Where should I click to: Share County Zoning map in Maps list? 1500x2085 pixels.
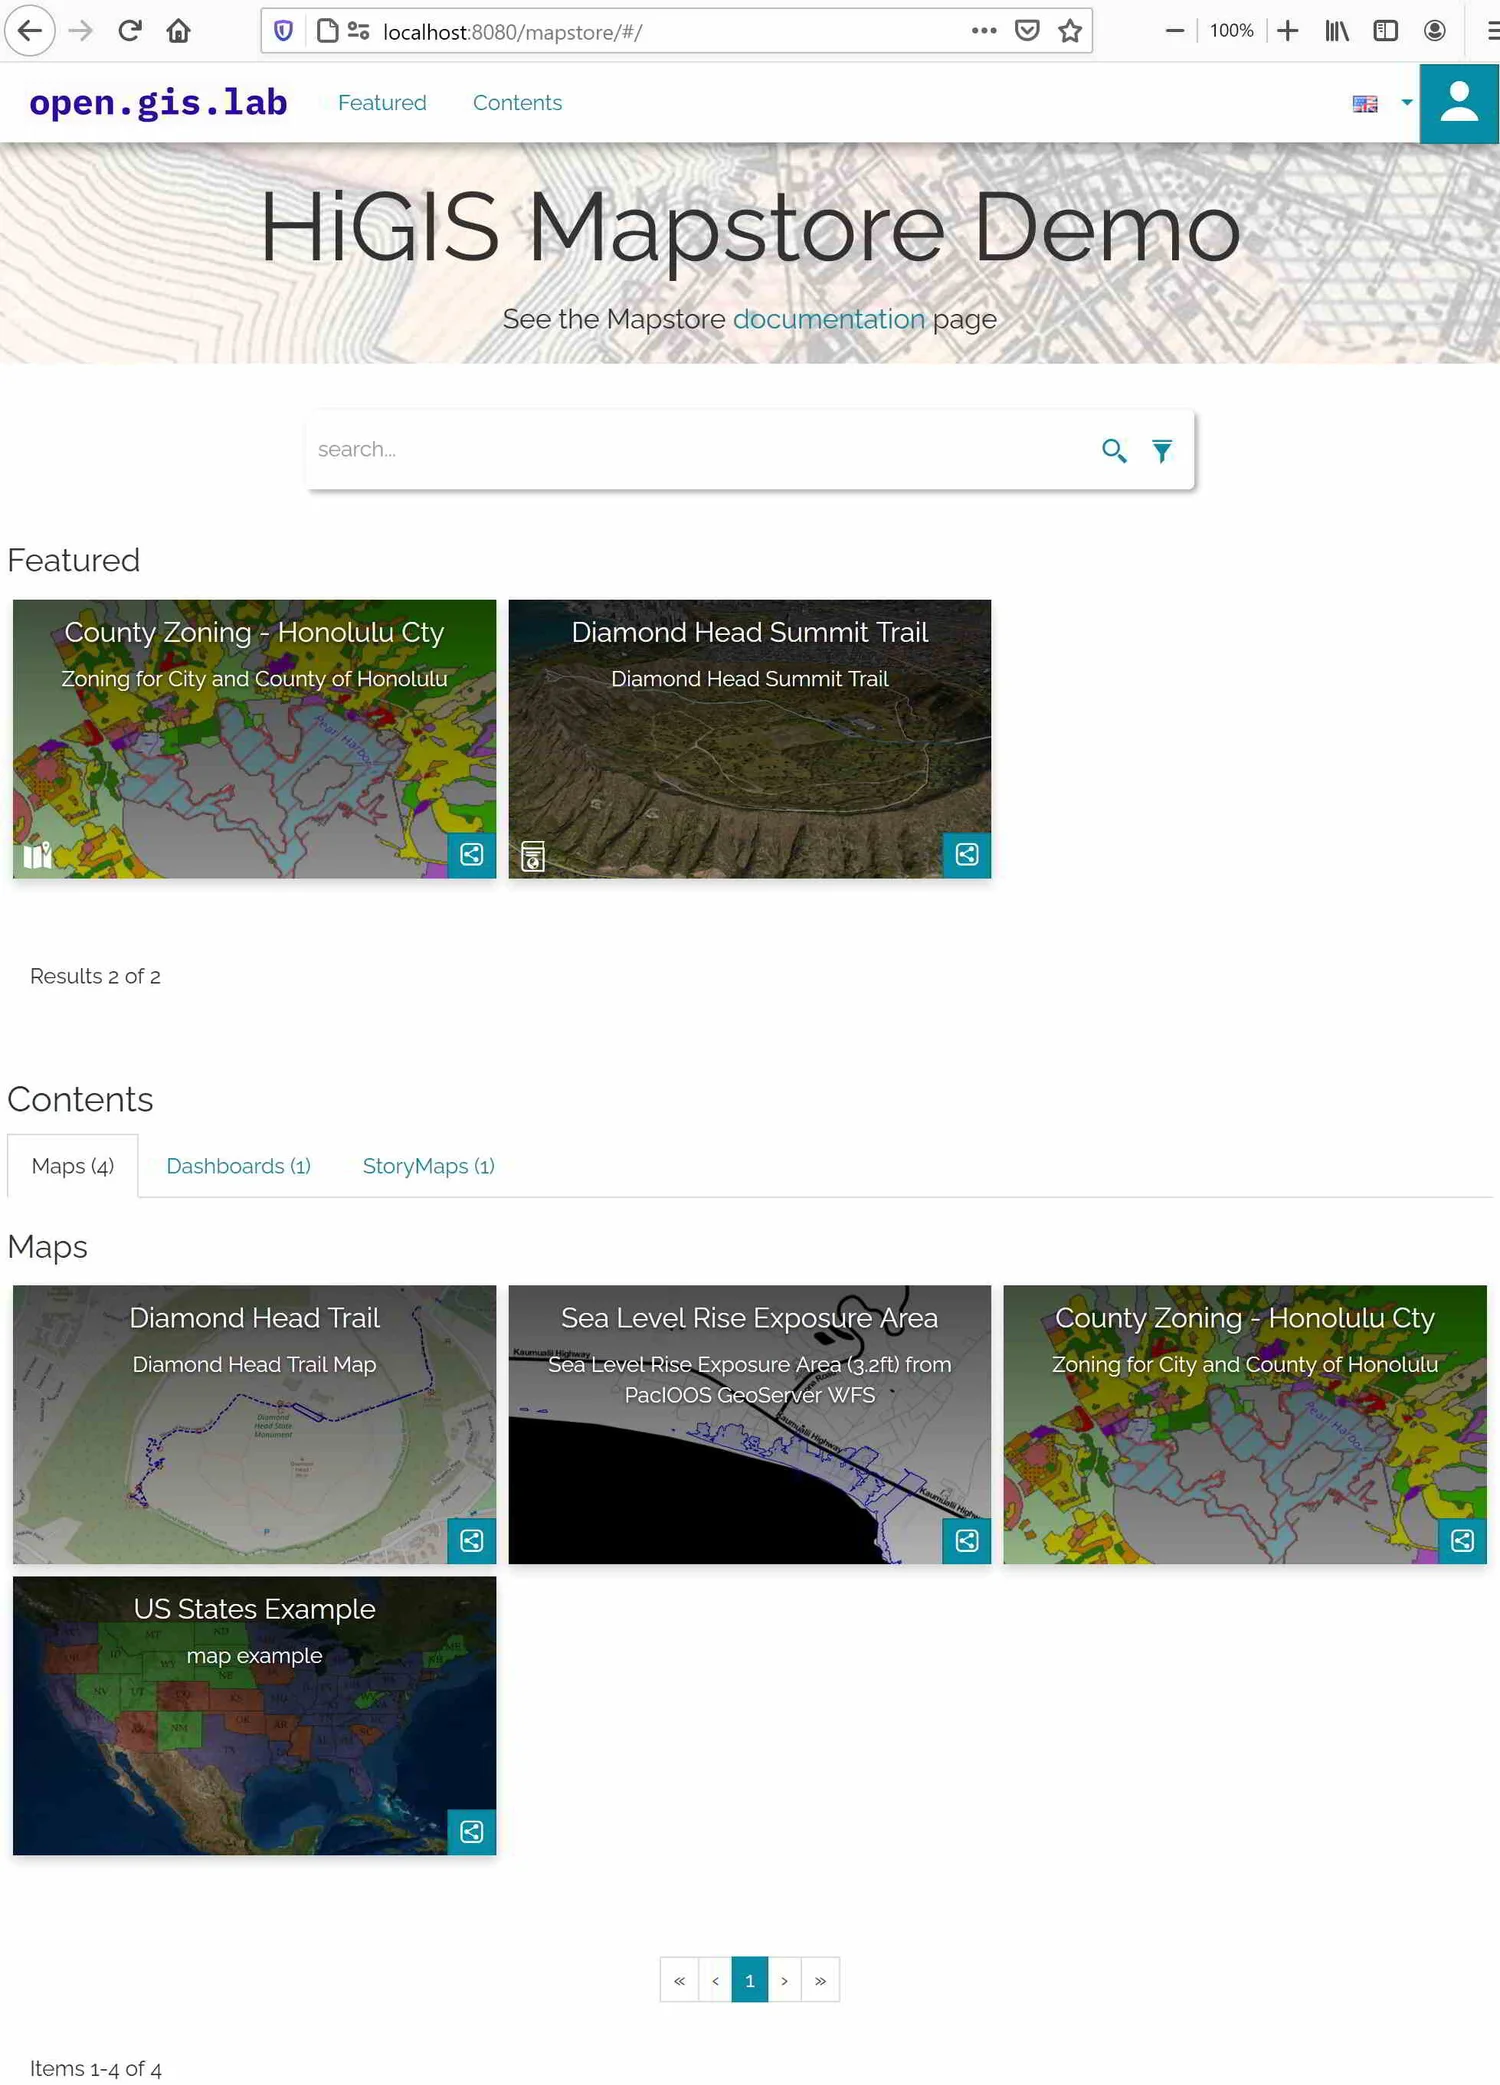click(1462, 1540)
